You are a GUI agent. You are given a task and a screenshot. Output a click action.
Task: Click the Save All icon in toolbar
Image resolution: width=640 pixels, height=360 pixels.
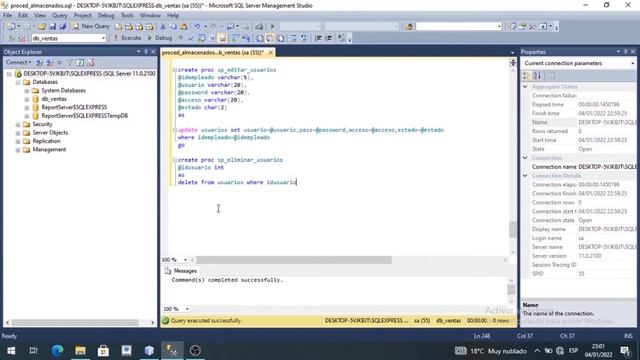(62, 27)
